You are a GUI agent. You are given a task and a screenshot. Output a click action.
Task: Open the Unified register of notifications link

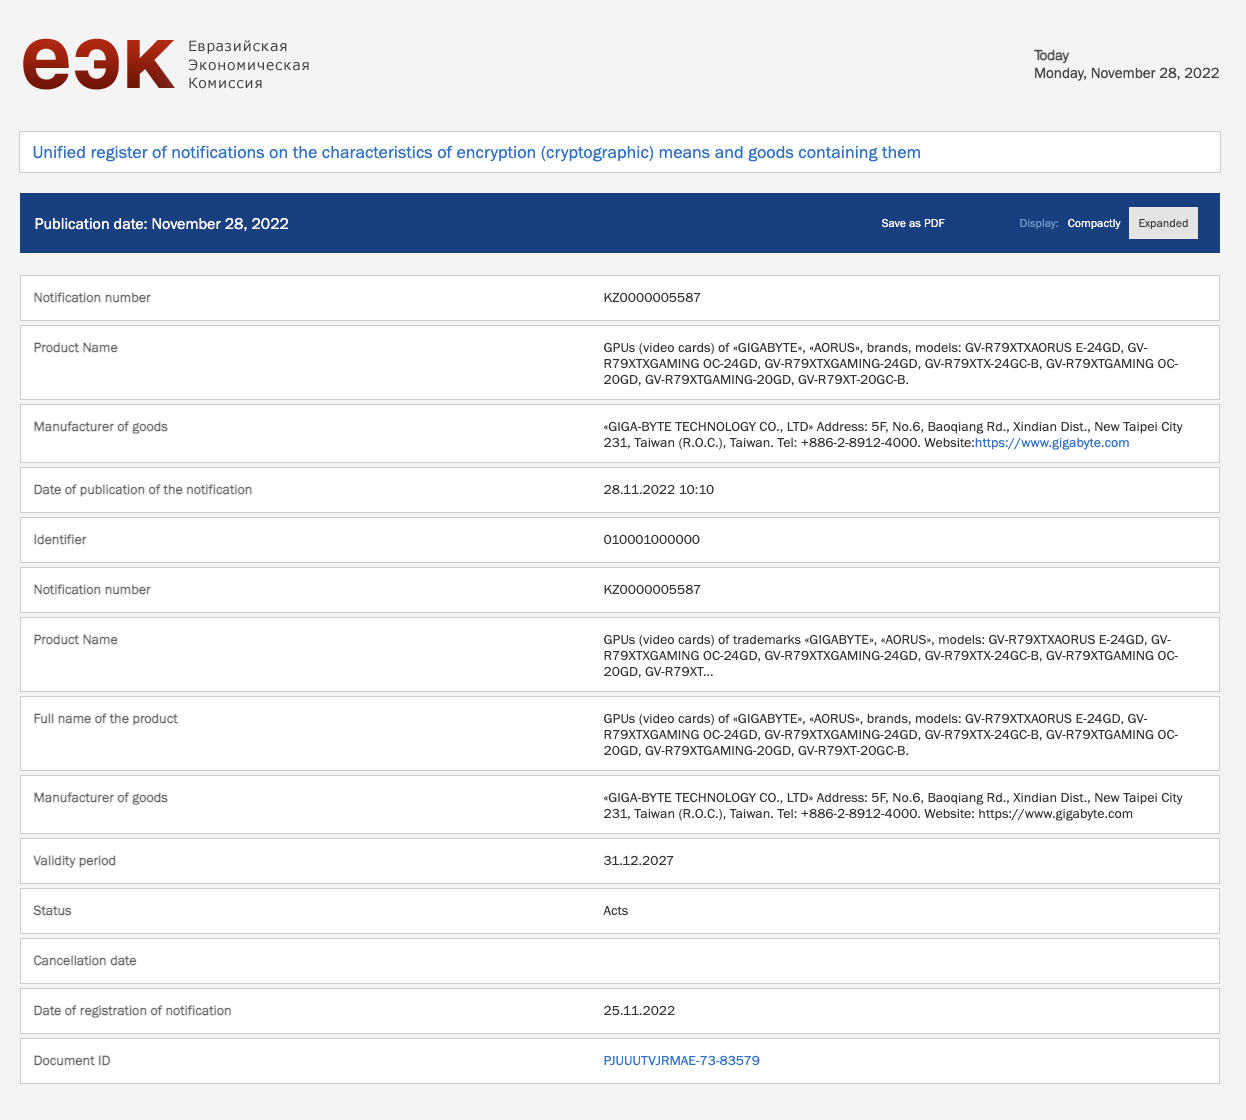tap(476, 152)
